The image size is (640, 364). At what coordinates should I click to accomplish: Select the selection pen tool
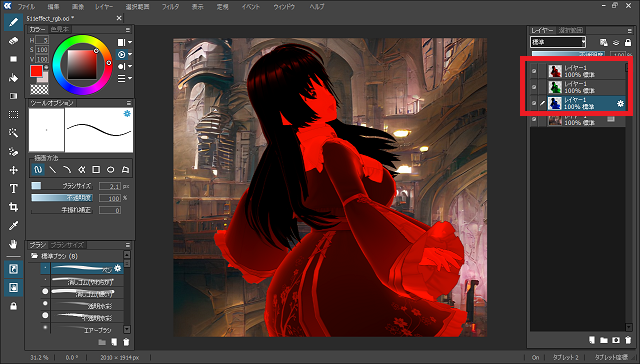point(13,152)
